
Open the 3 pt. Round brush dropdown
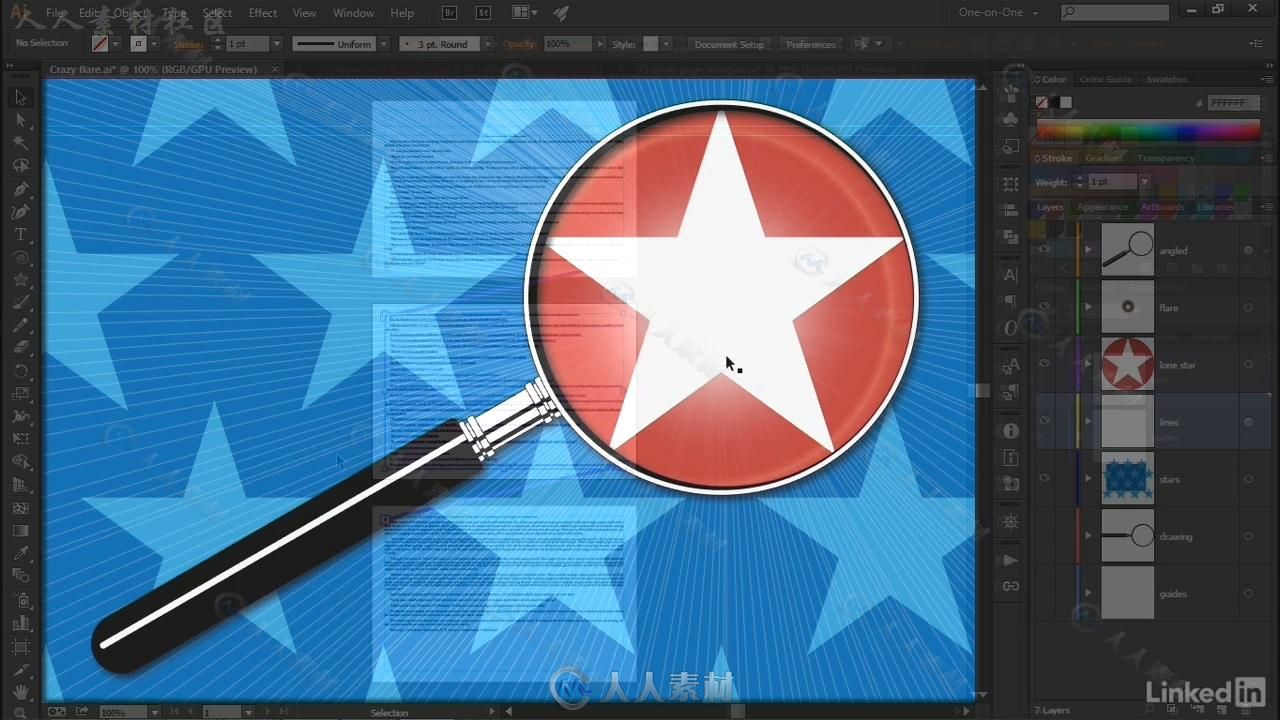pyautogui.click(x=487, y=44)
